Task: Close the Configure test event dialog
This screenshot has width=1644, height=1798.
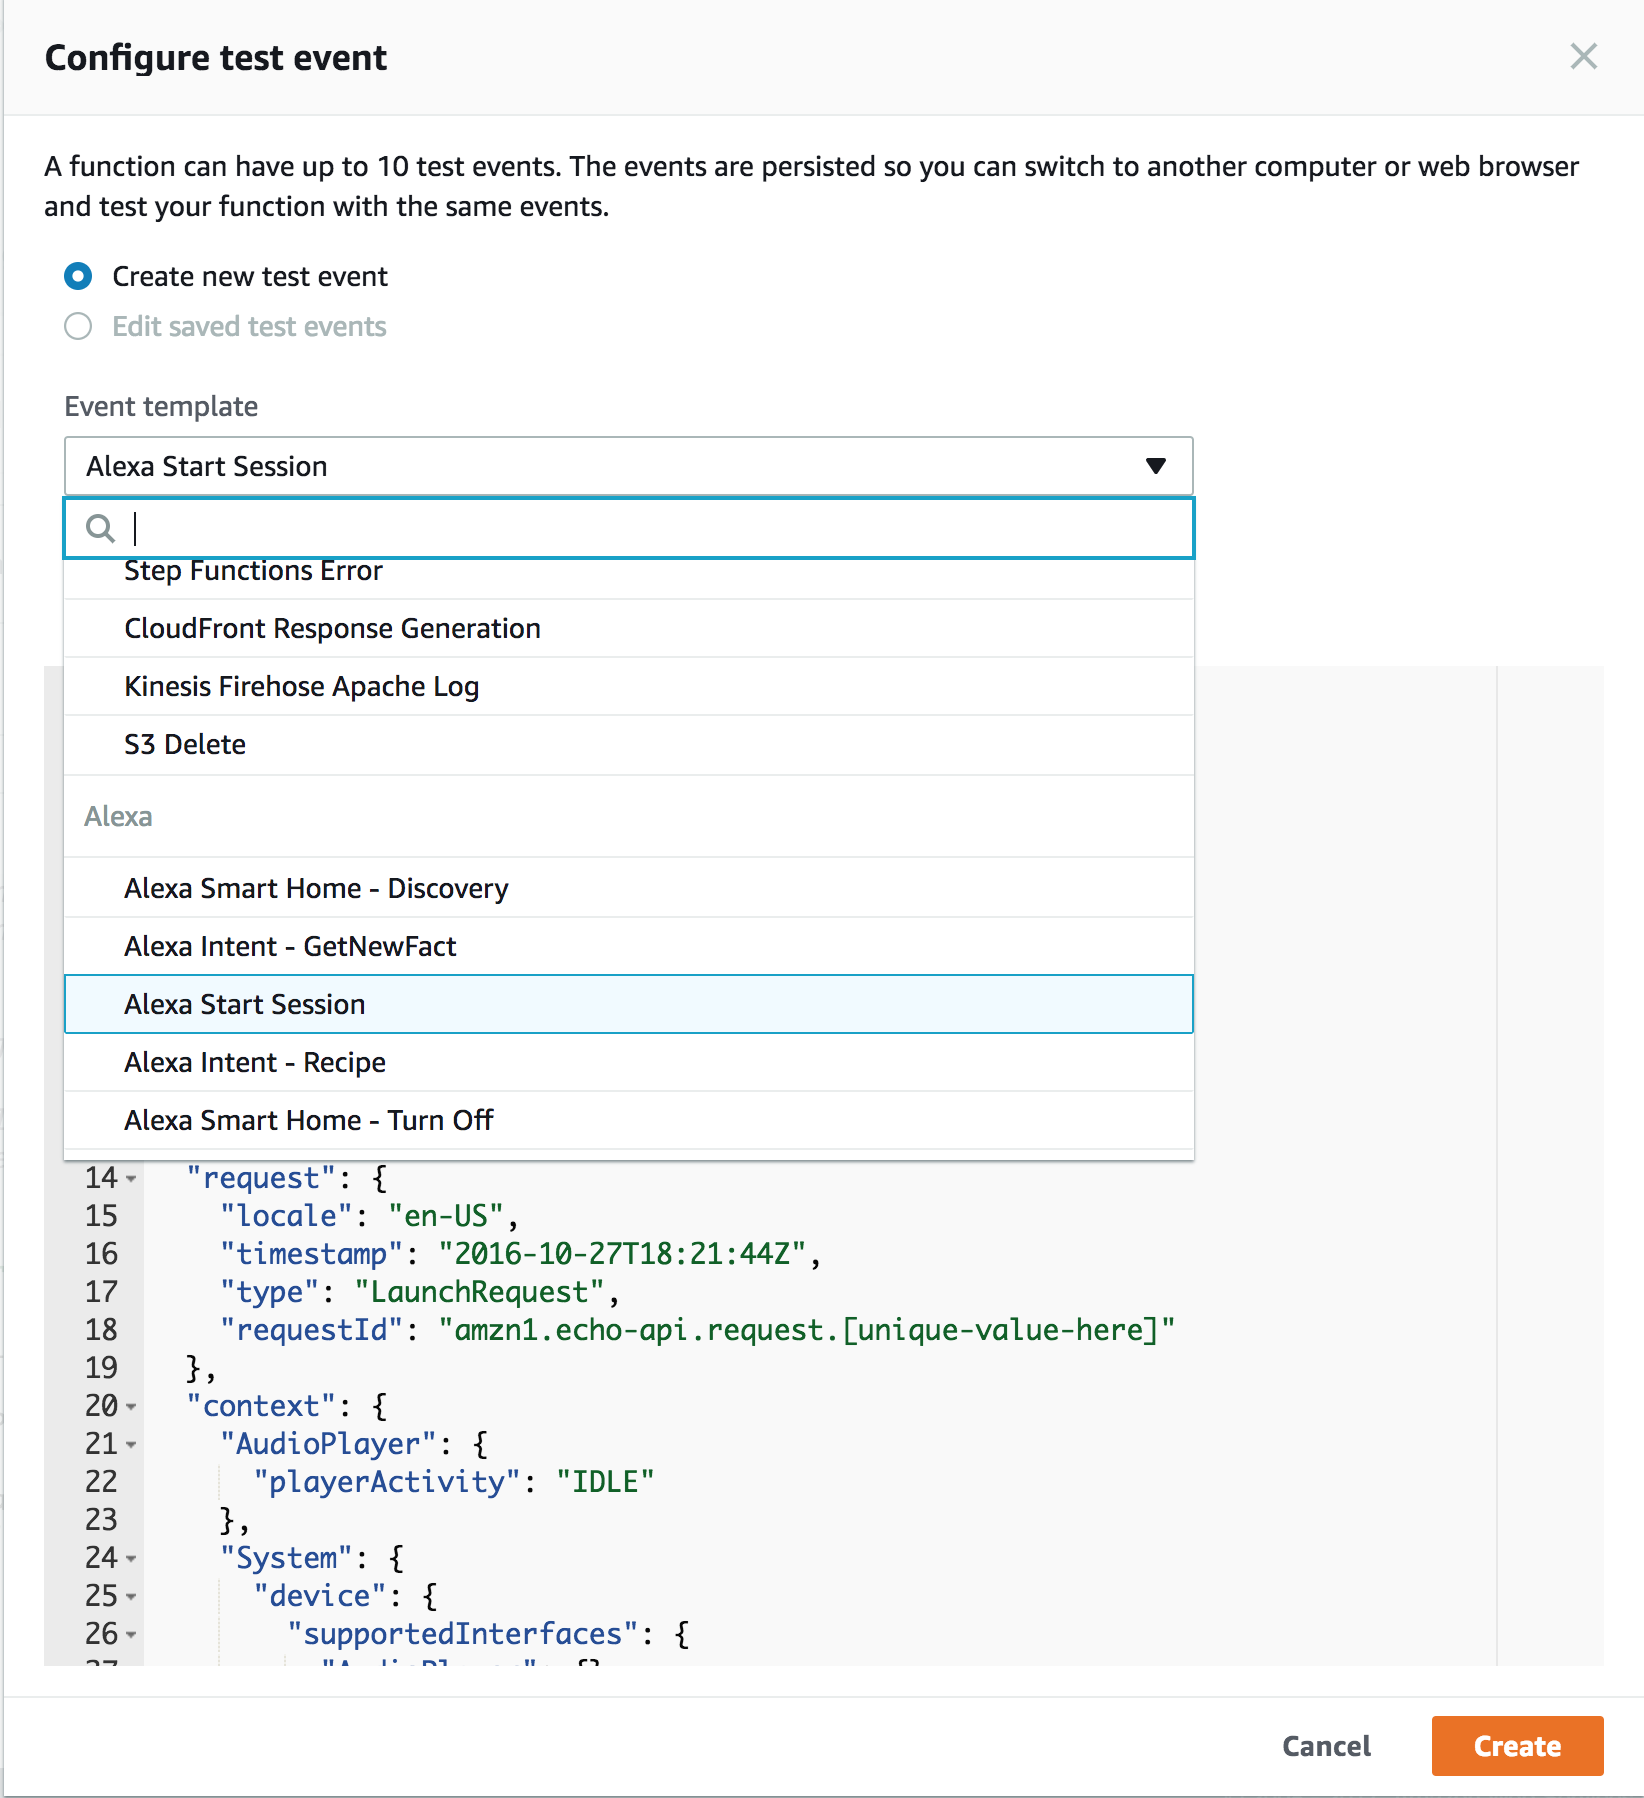Action: pyautogui.click(x=1583, y=56)
